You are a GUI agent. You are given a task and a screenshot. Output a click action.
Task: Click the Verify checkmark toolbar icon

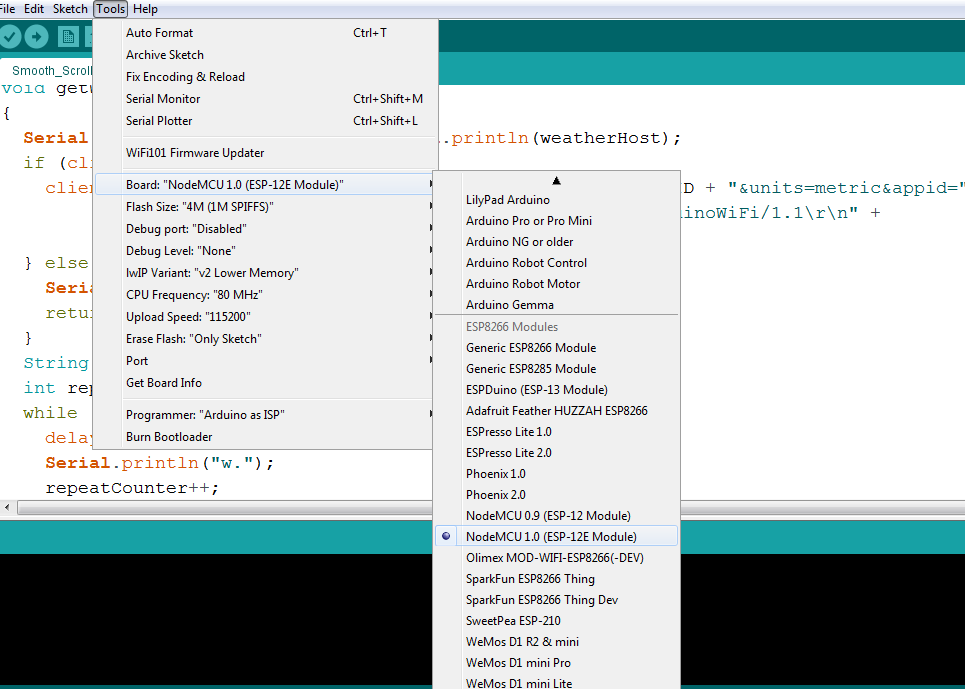9,37
